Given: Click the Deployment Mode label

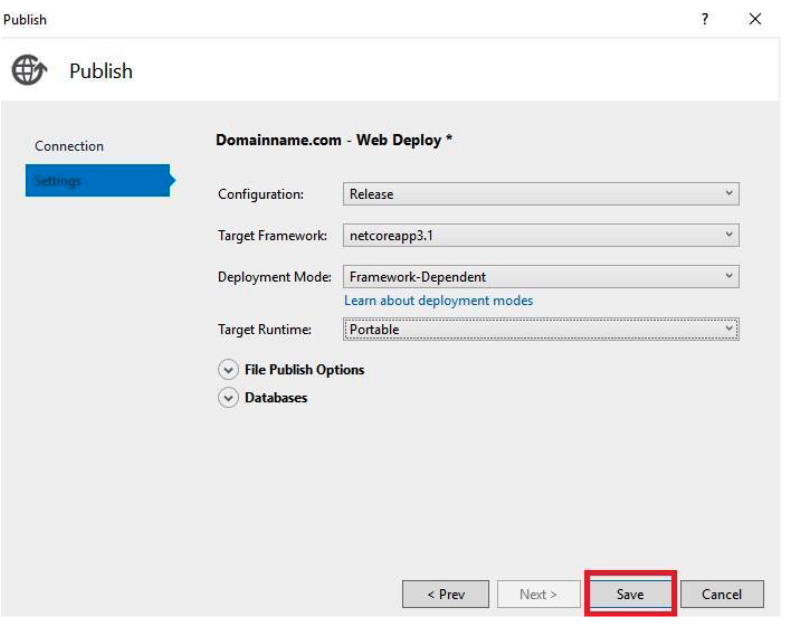Looking at the screenshot, I should [x=274, y=277].
